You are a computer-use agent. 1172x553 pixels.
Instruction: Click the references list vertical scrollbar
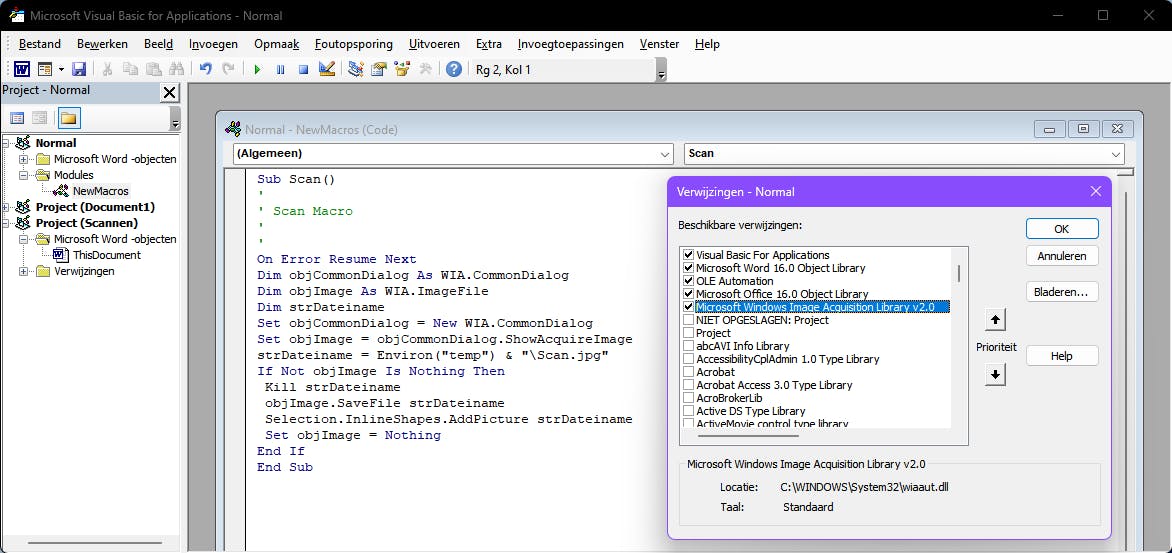point(959,272)
